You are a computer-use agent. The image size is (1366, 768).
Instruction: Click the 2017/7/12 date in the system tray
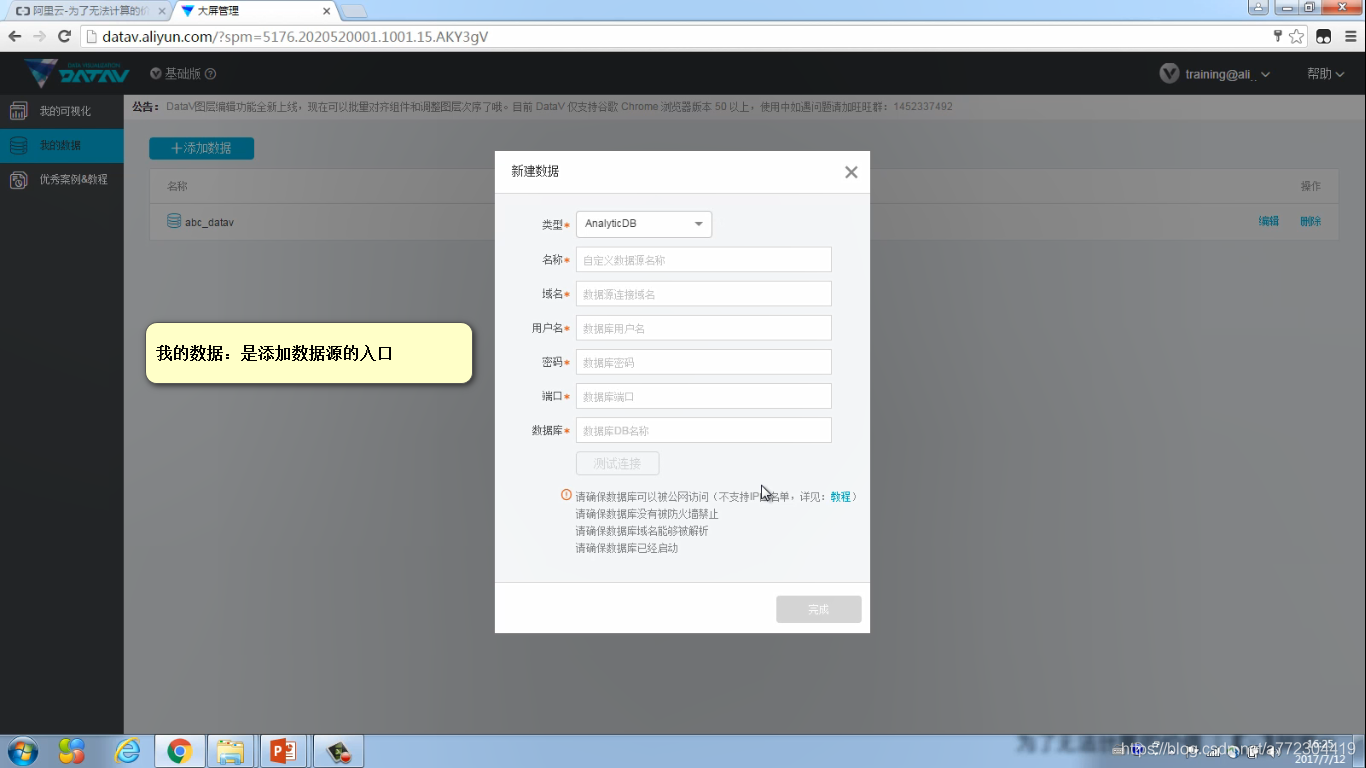[x=1320, y=759]
